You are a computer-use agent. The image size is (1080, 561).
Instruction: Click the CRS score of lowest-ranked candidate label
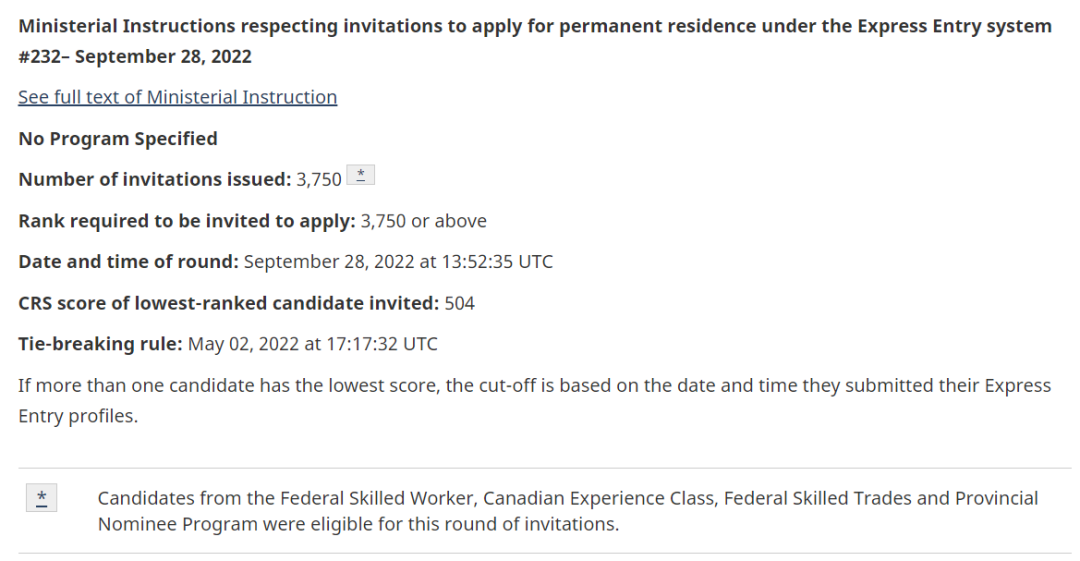[x=229, y=303]
